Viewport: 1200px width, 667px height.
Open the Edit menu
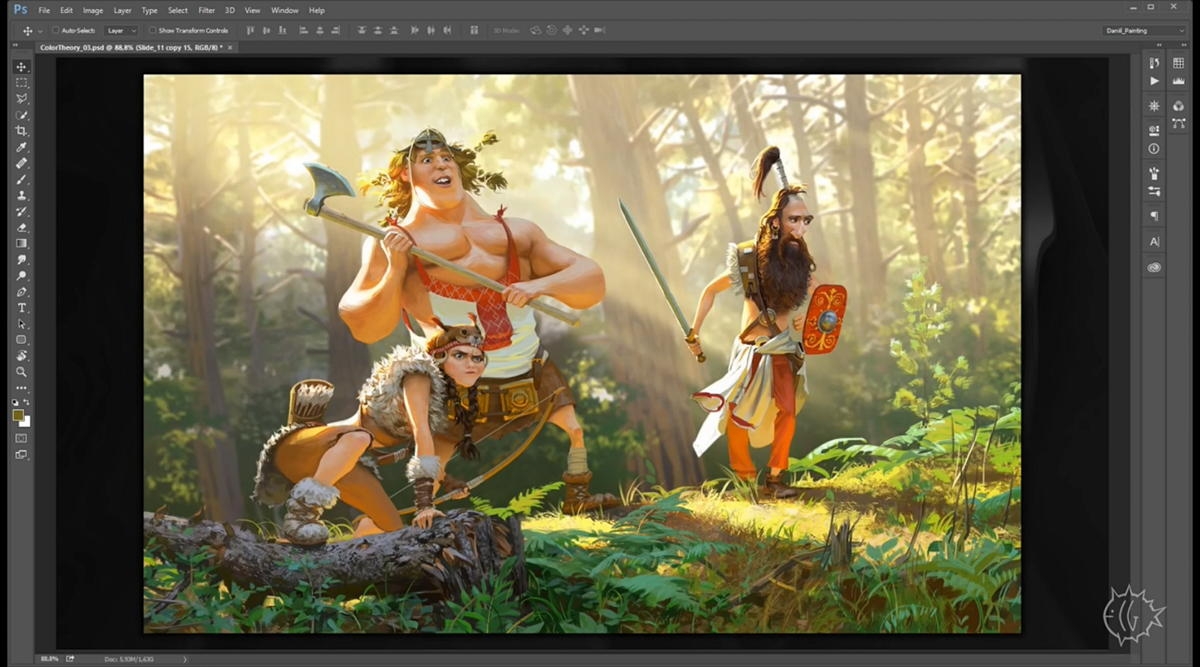click(67, 10)
